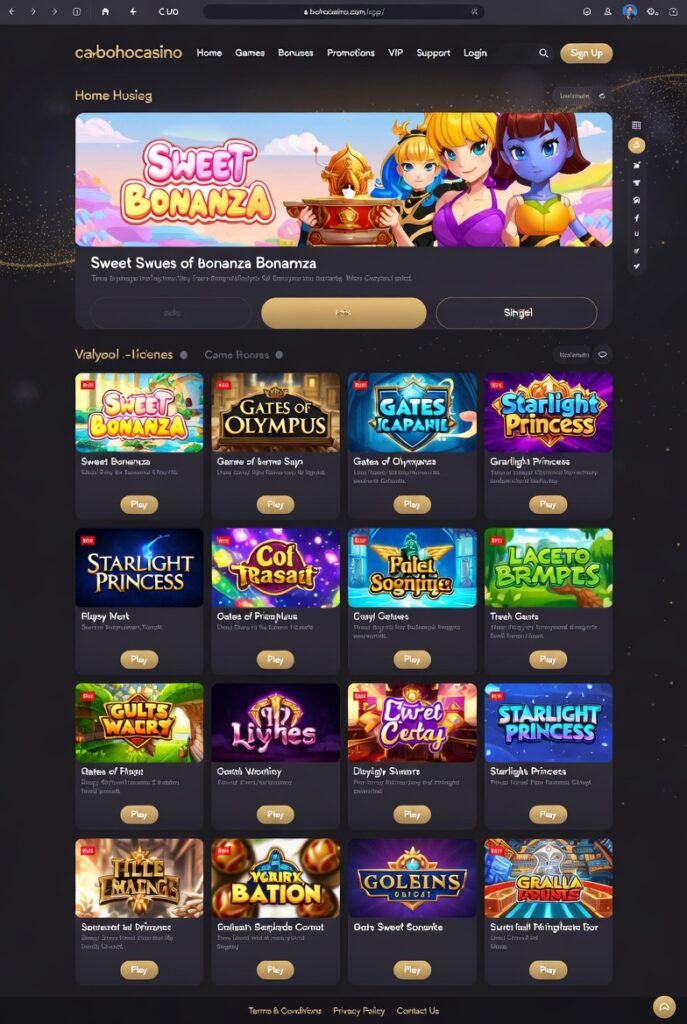Open the VIP menu item

tap(396, 53)
